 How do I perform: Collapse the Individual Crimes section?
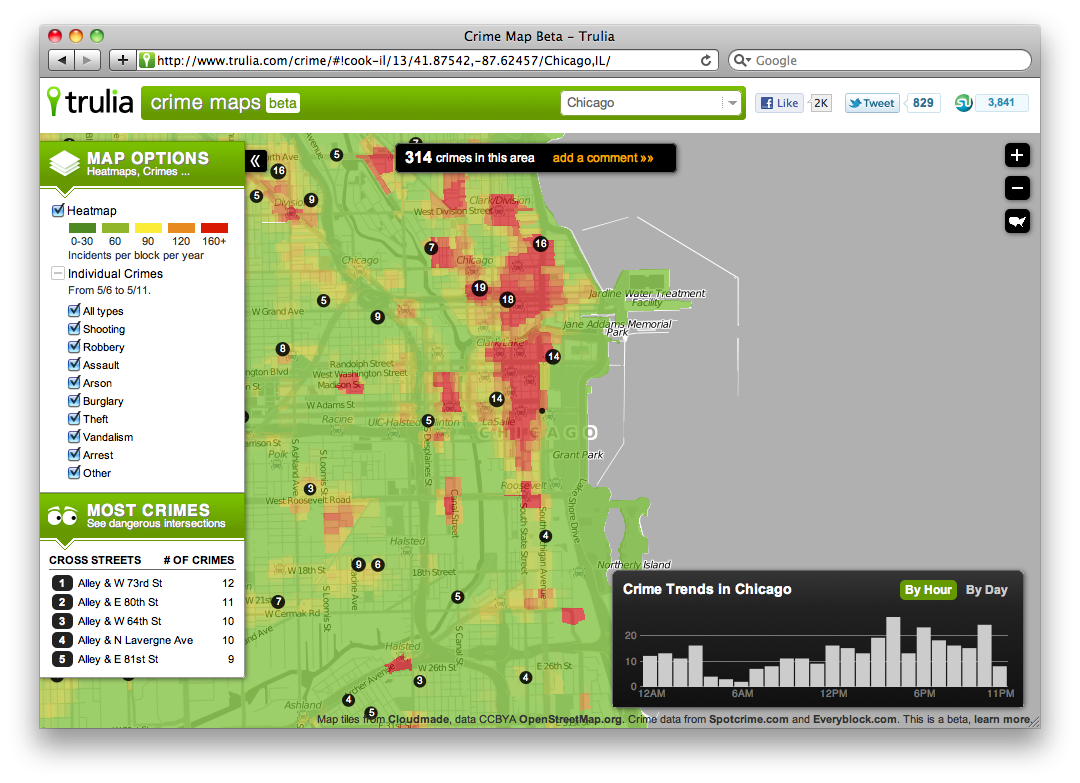pos(58,273)
